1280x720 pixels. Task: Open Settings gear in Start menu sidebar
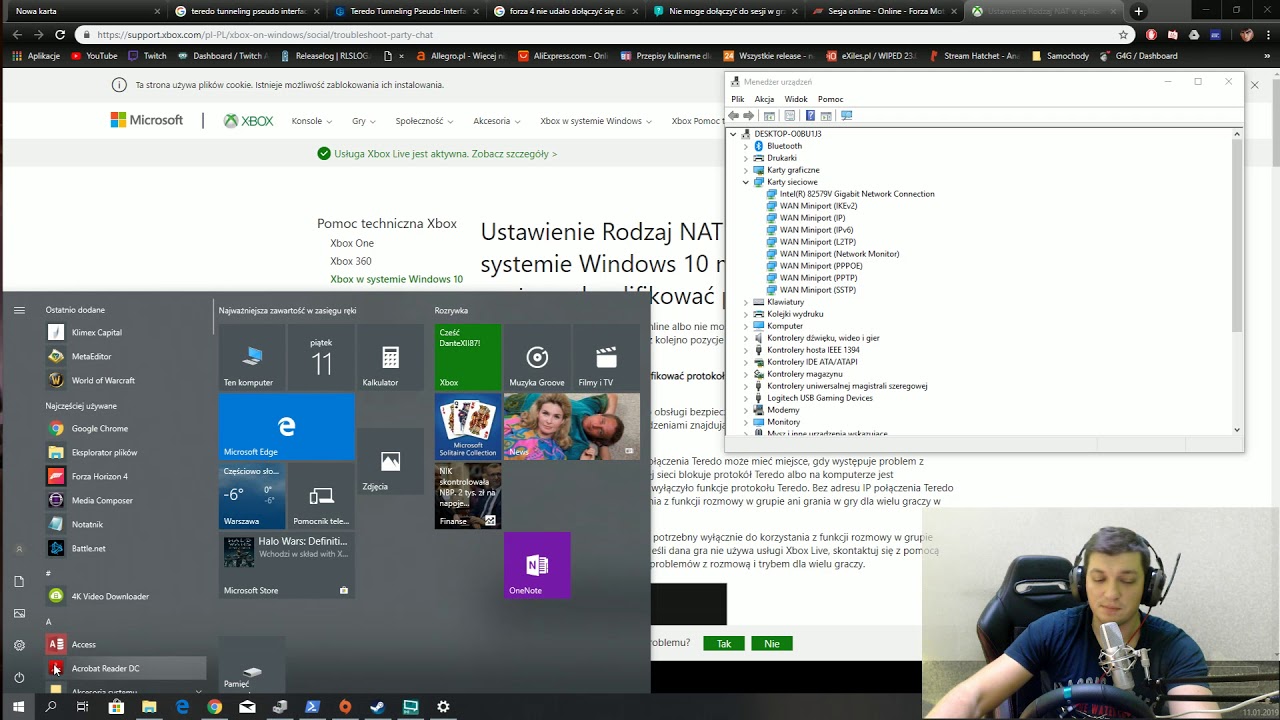[x=19, y=645]
